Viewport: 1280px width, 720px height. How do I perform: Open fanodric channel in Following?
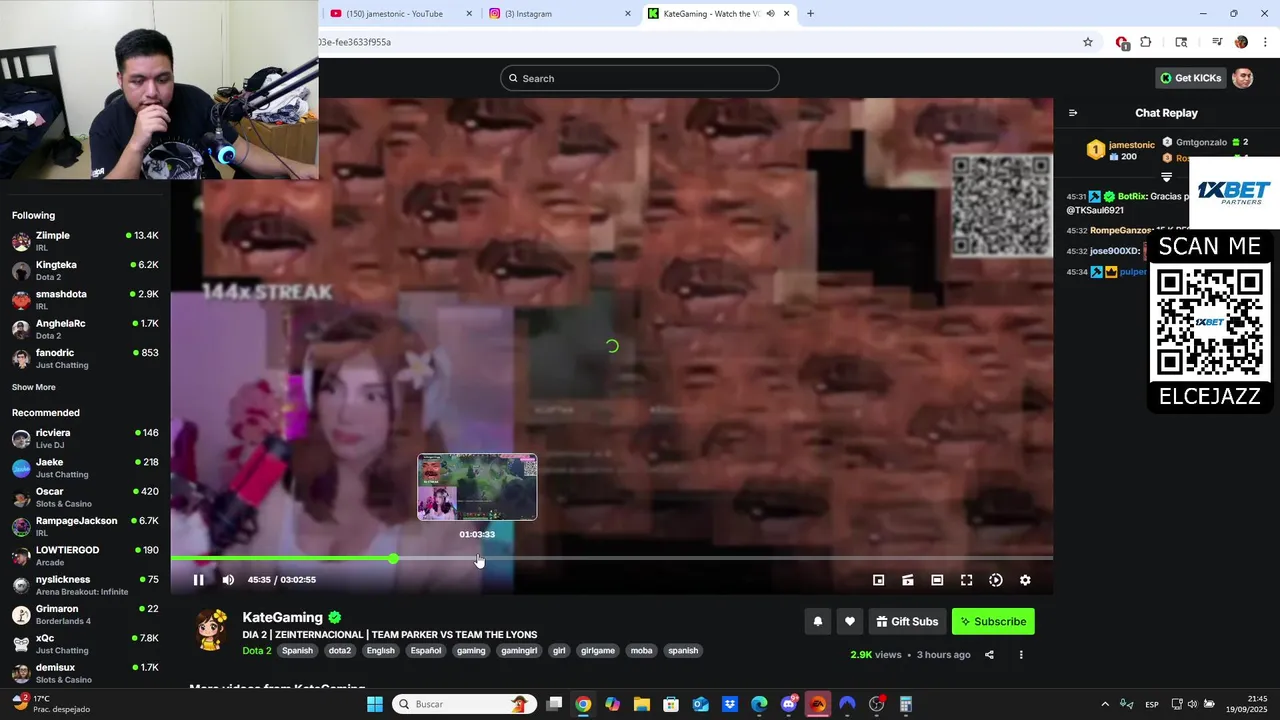pyautogui.click(x=85, y=358)
